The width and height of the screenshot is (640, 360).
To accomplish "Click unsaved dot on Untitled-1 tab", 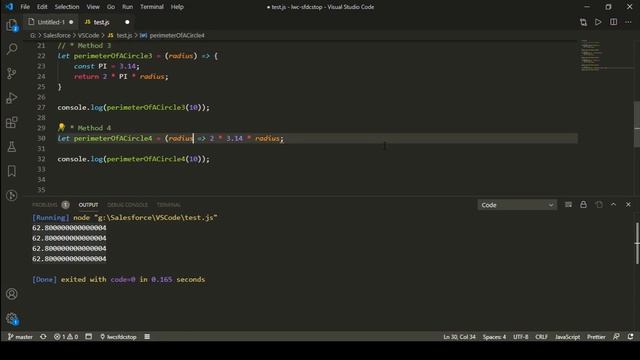I will [71, 22].
